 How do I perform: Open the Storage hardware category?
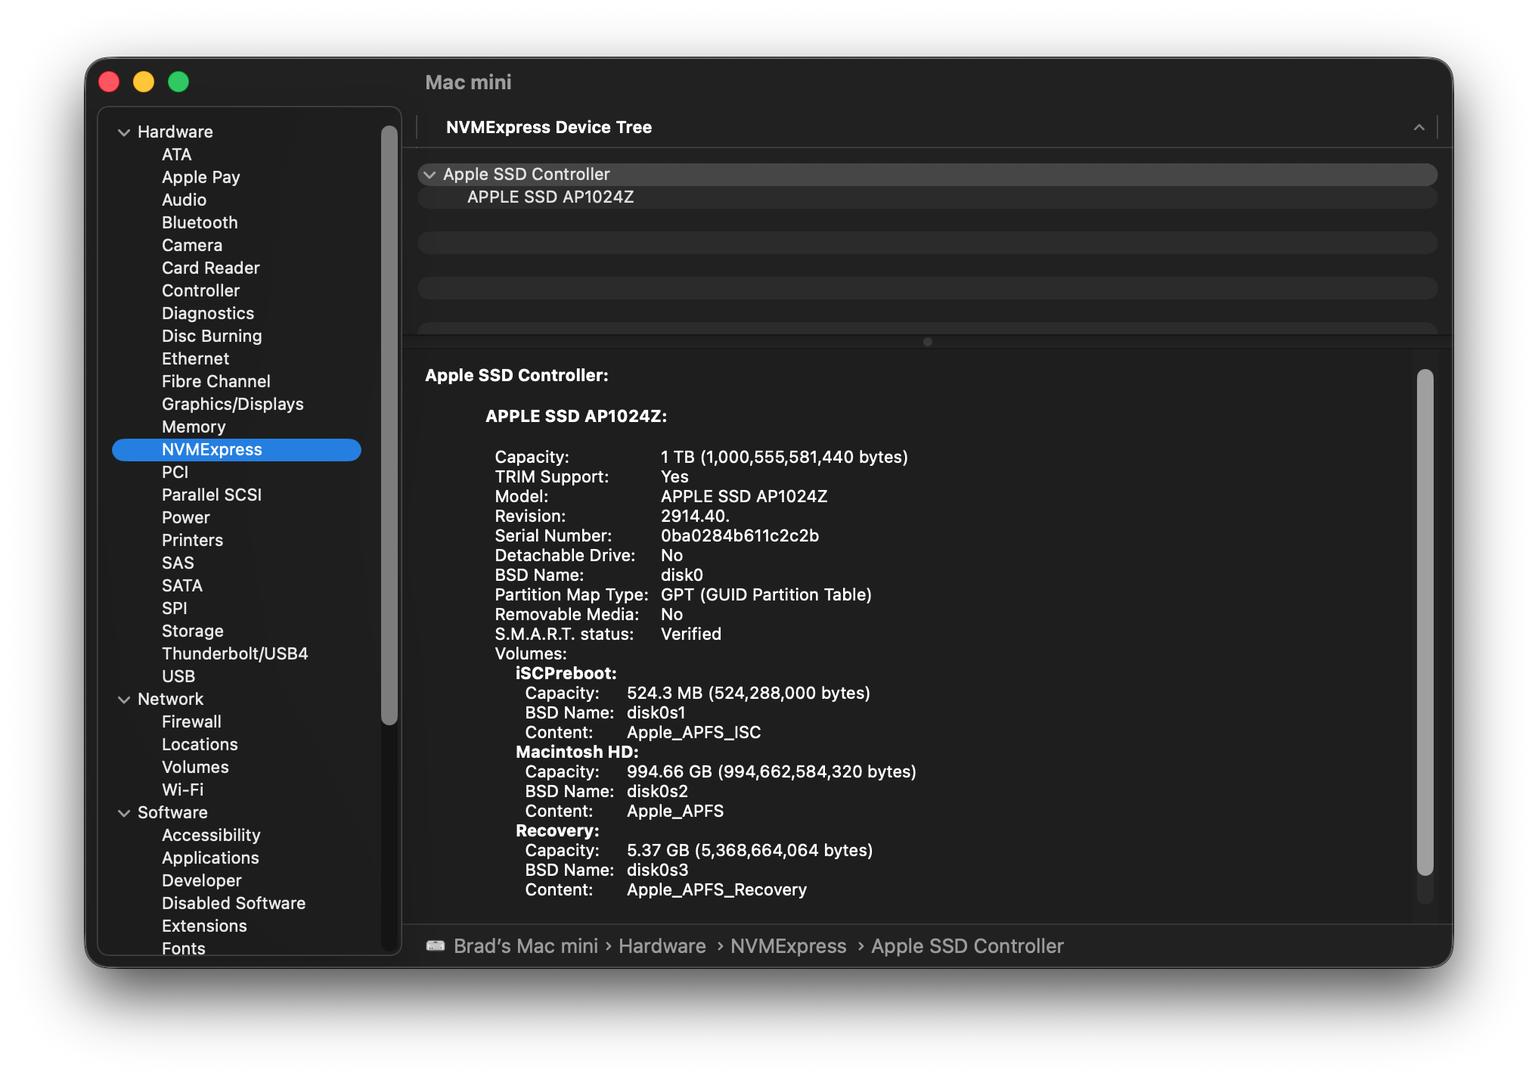point(192,631)
